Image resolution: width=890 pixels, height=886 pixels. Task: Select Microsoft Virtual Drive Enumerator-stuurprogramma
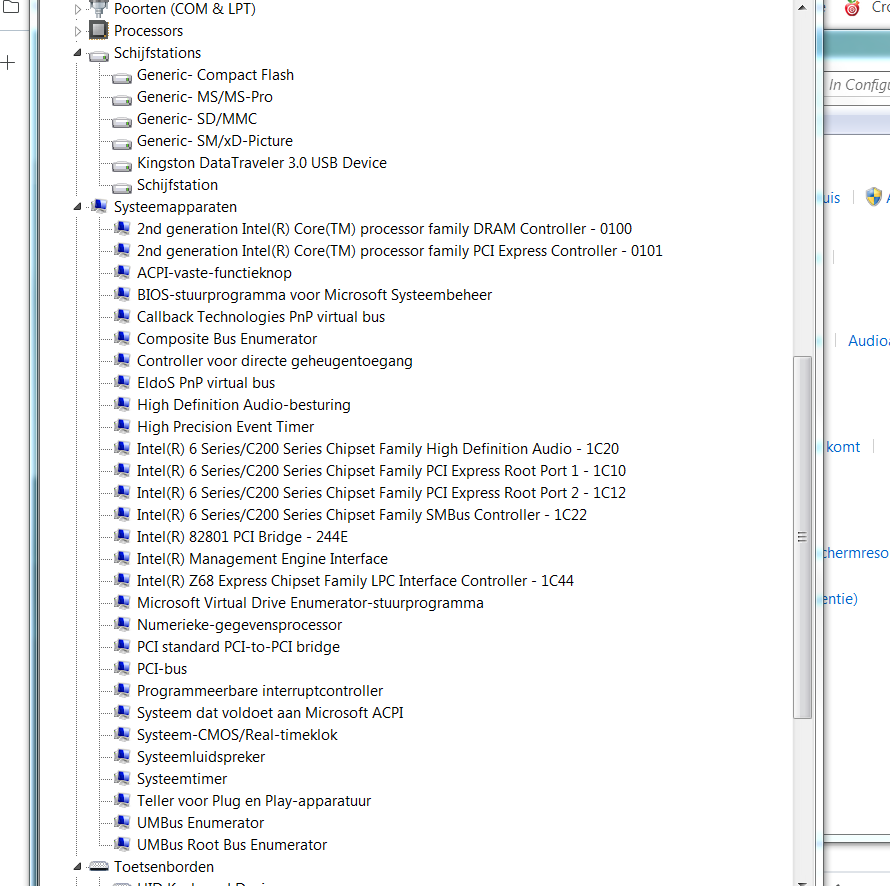point(310,603)
